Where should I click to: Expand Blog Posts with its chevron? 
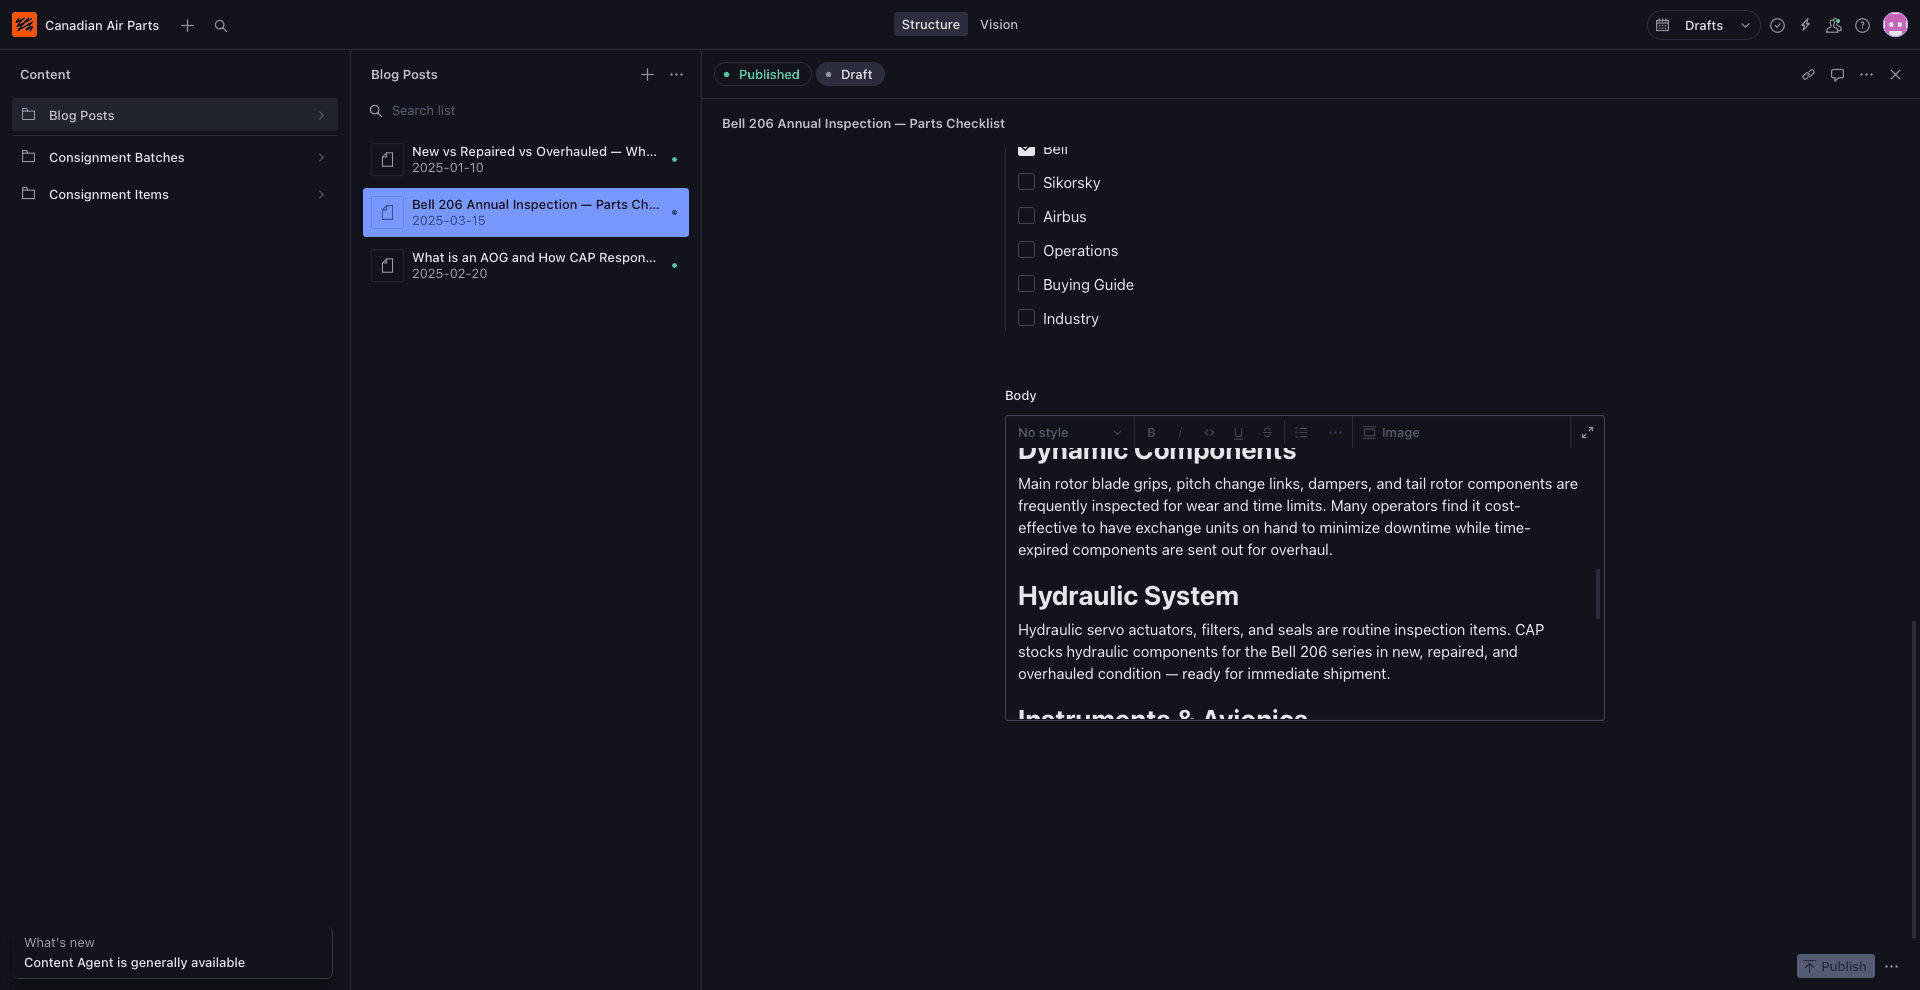pyautogui.click(x=321, y=115)
